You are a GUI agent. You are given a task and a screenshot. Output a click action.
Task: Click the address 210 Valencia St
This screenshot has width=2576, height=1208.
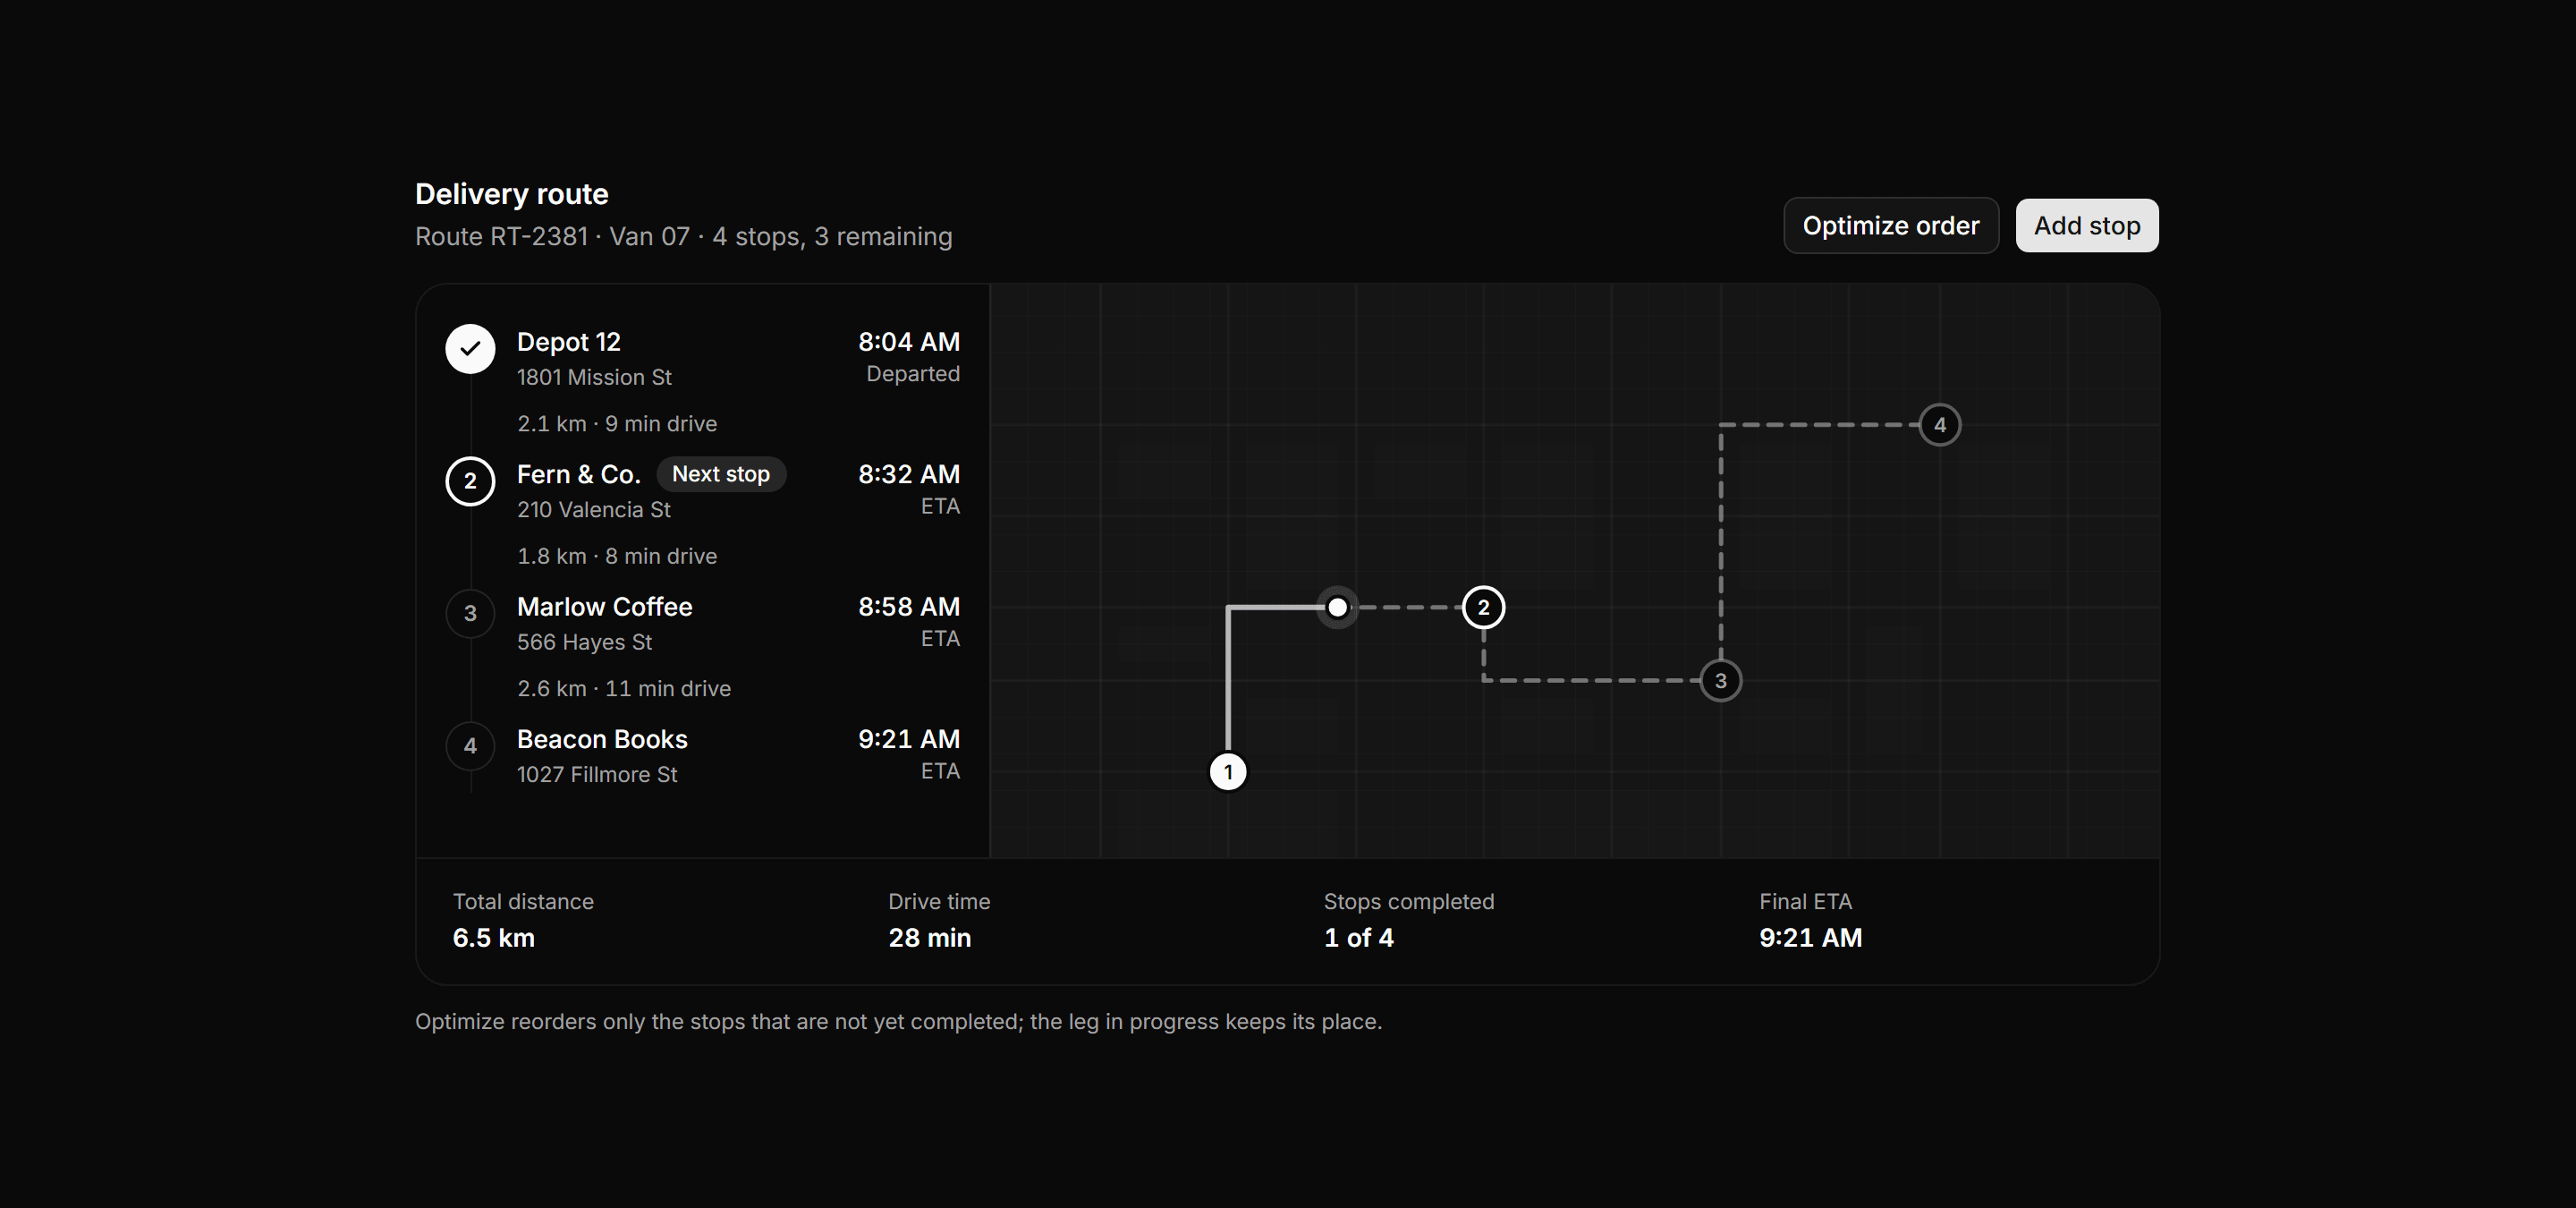point(593,510)
